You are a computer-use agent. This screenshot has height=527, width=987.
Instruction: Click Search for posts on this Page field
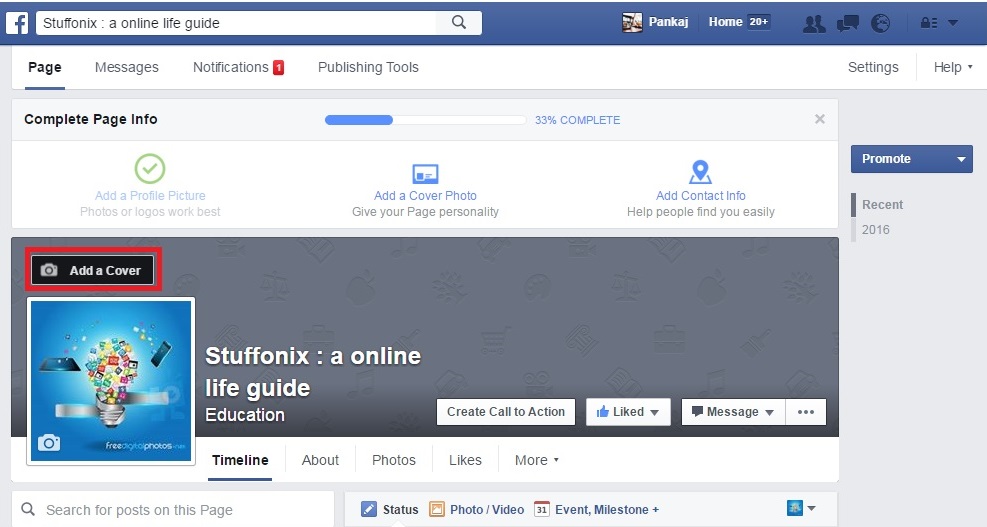tap(173, 509)
